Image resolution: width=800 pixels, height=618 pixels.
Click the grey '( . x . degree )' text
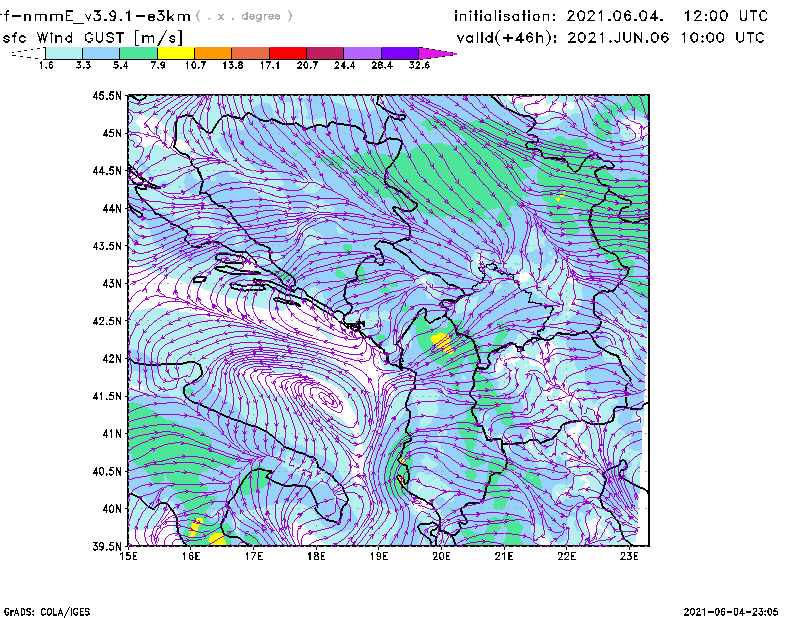tap(244, 16)
